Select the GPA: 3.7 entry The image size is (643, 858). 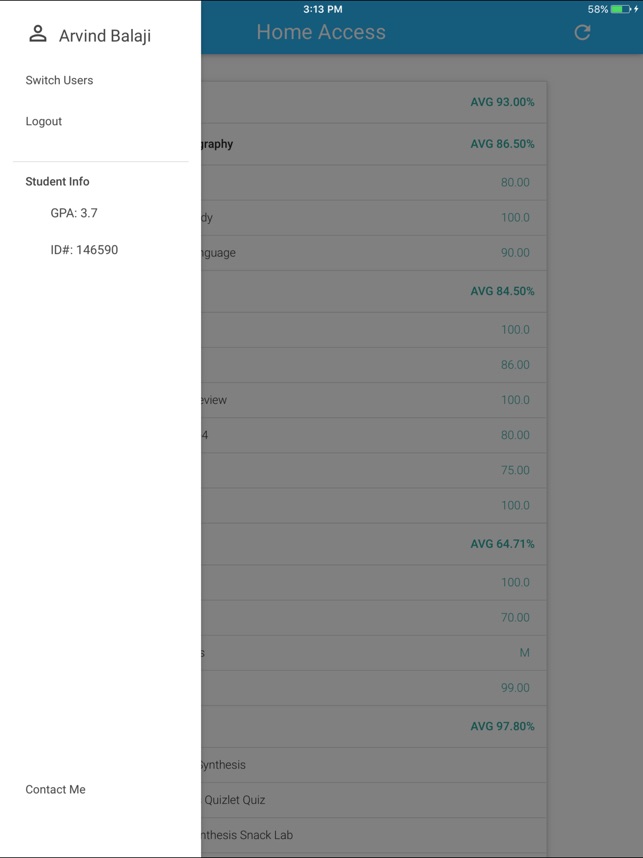pos(74,213)
